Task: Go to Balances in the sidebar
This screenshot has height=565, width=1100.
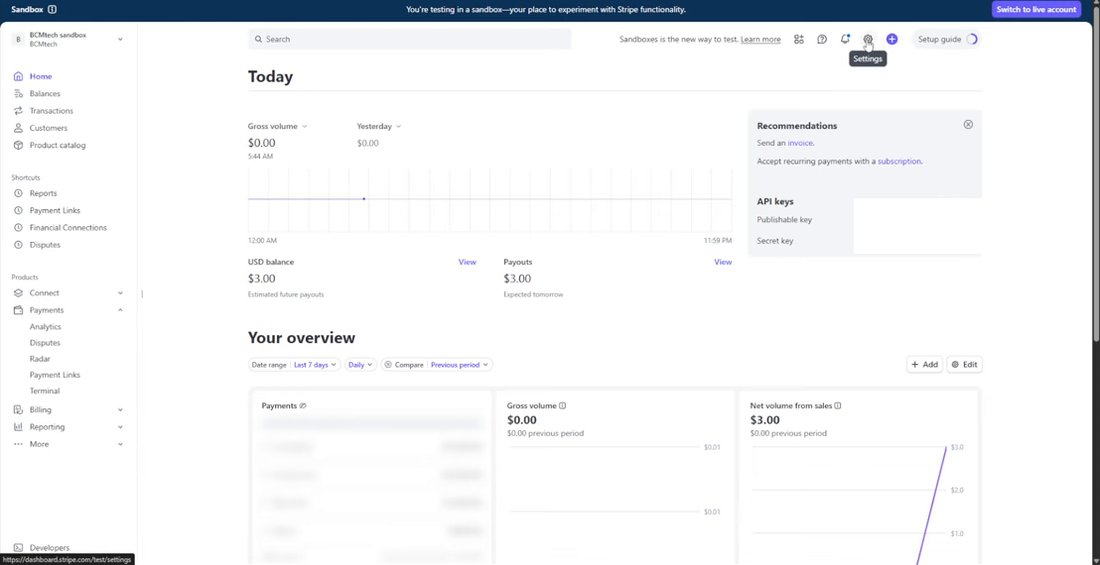Action: click(45, 93)
